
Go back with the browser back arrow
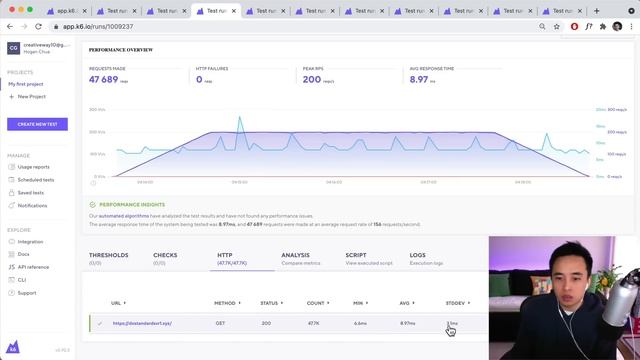tap(10, 27)
